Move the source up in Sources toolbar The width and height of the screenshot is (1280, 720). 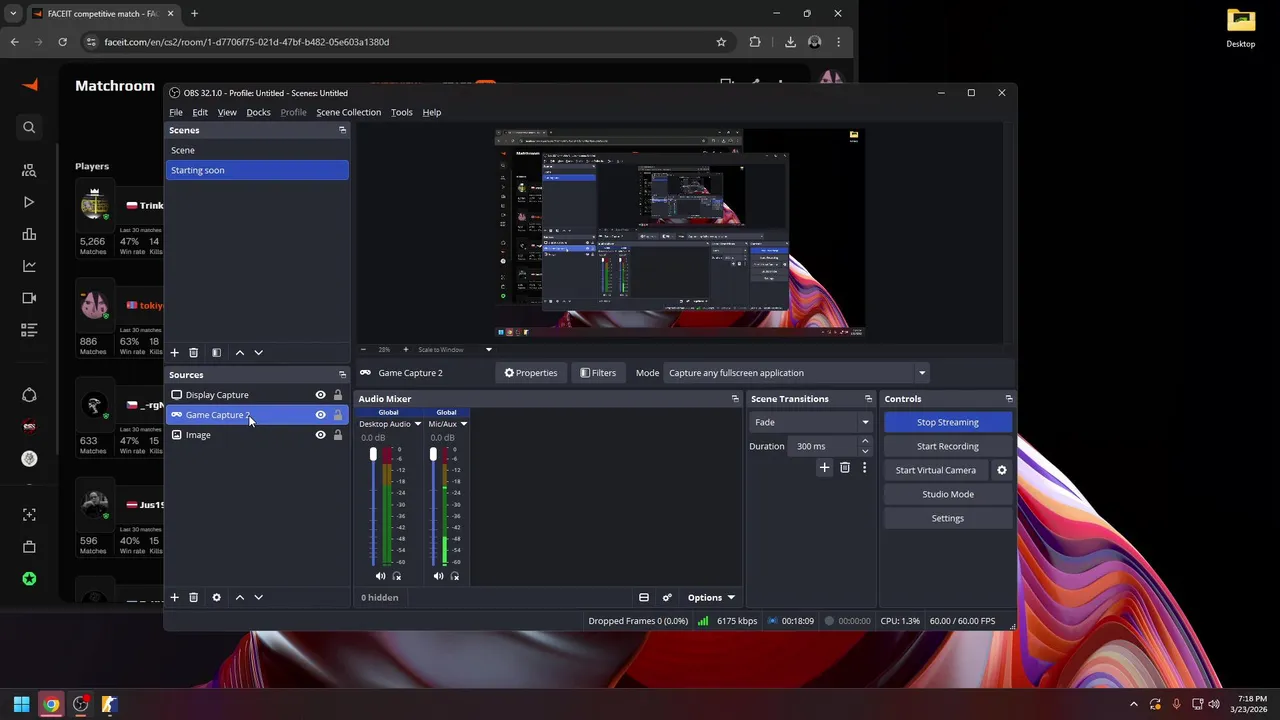(x=240, y=597)
